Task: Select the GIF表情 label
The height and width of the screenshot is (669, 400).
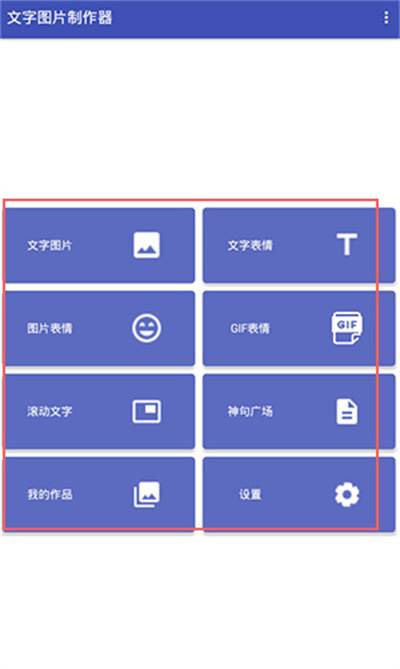Action: [x=250, y=328]
